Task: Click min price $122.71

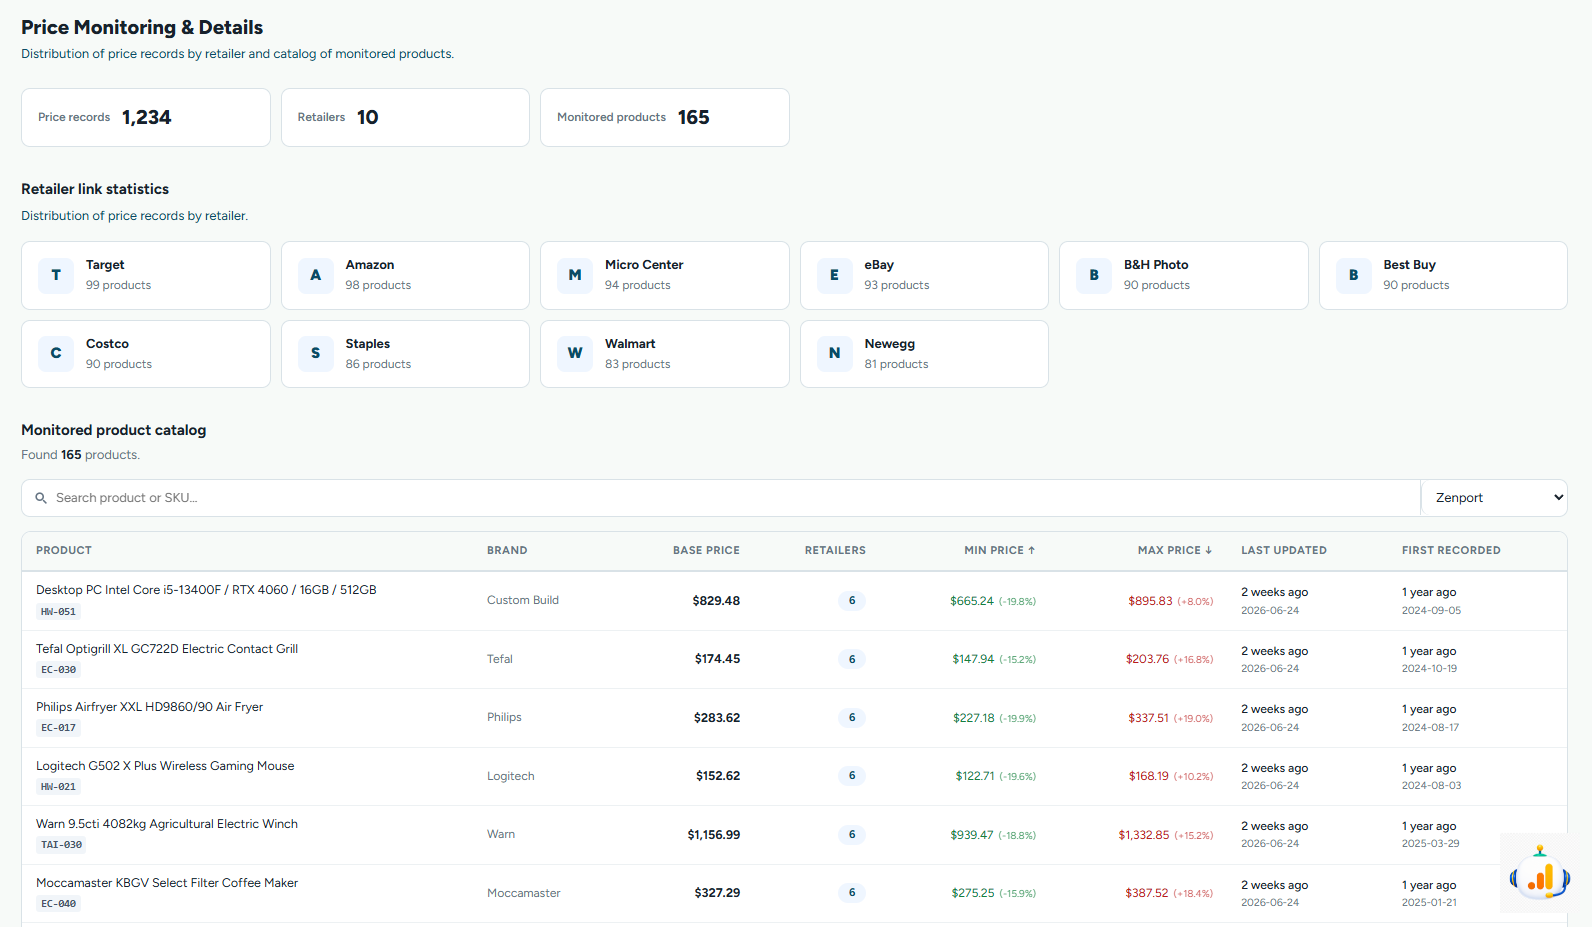Action: coord(975,776)
